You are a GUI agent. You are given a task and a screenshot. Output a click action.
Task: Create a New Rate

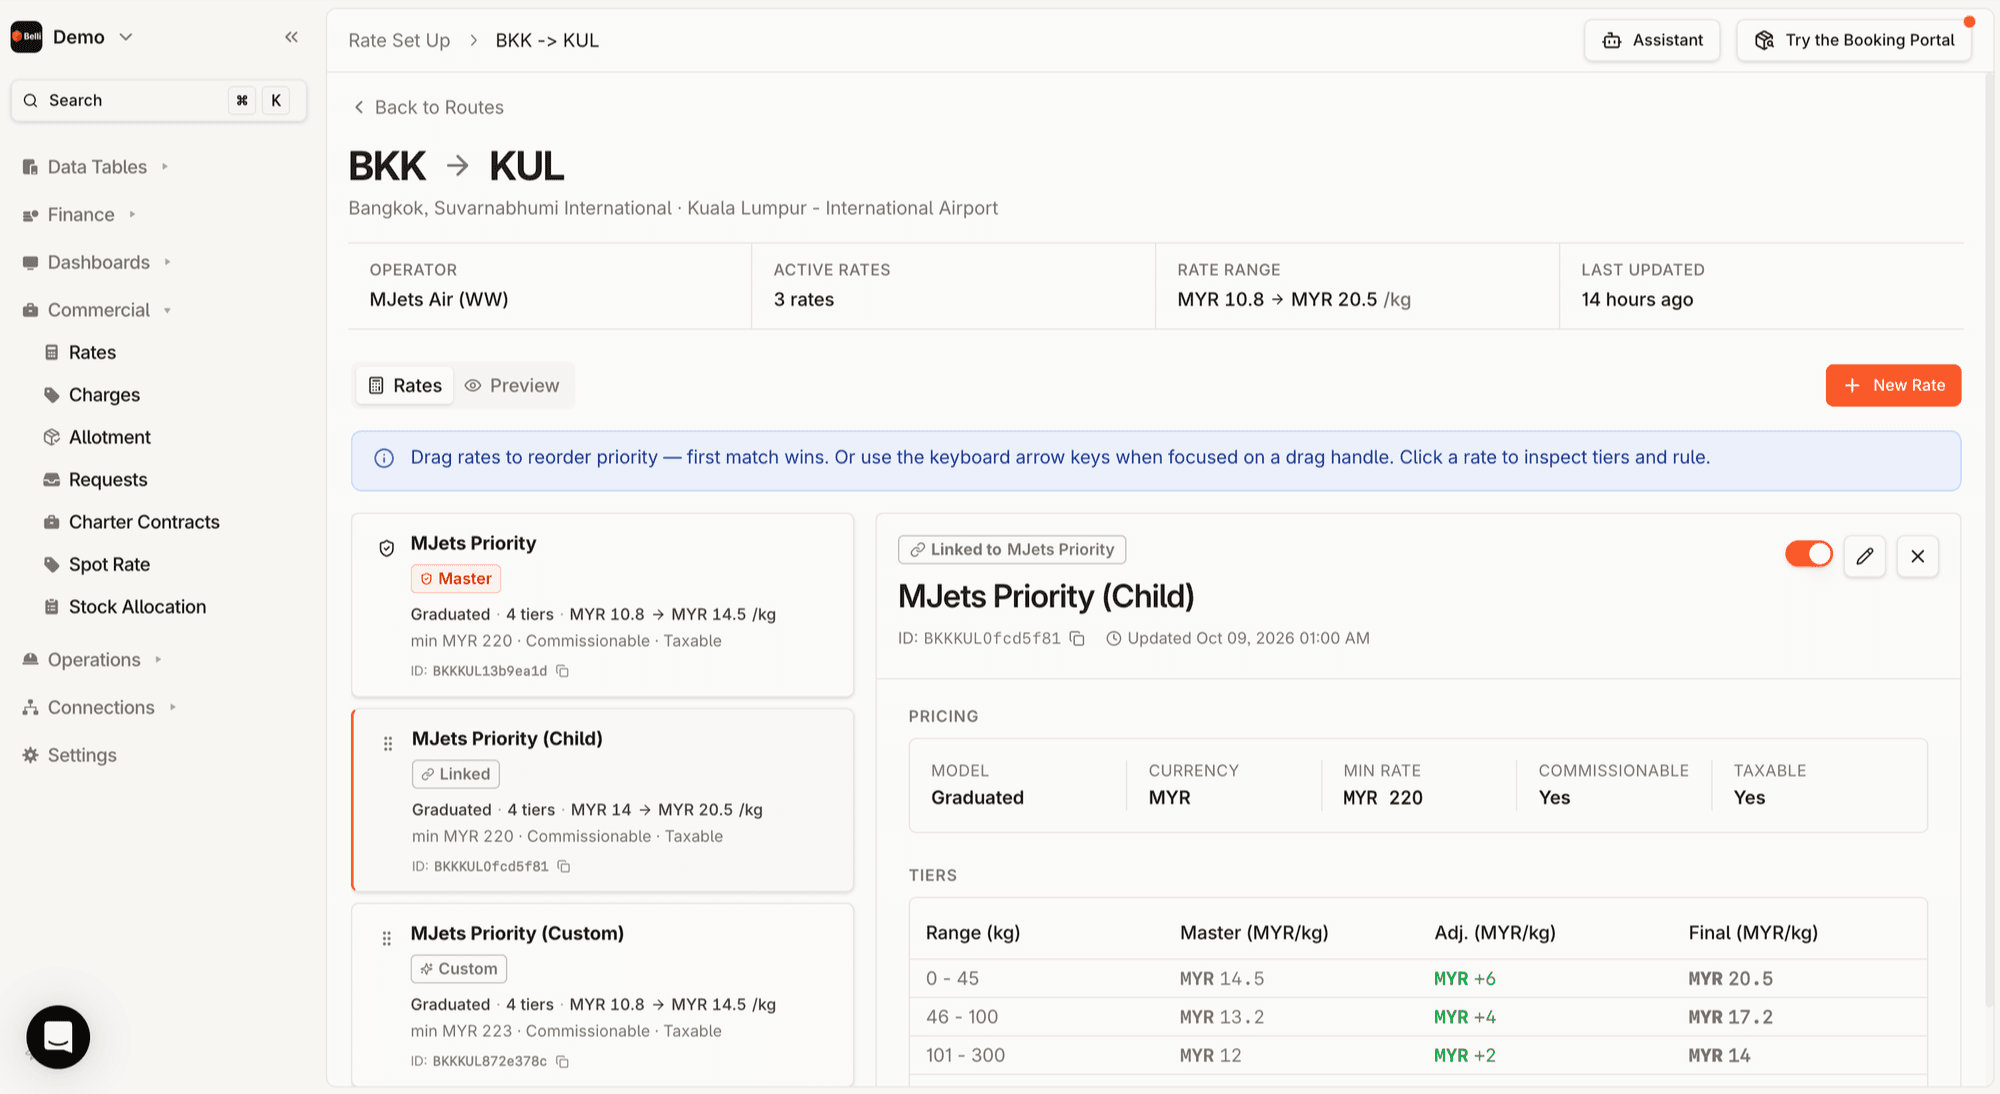[x=1893, y=385]
